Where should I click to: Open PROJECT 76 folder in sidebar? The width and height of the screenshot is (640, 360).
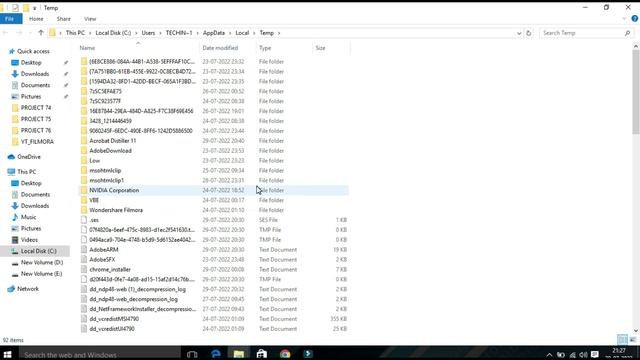(36, 130)
